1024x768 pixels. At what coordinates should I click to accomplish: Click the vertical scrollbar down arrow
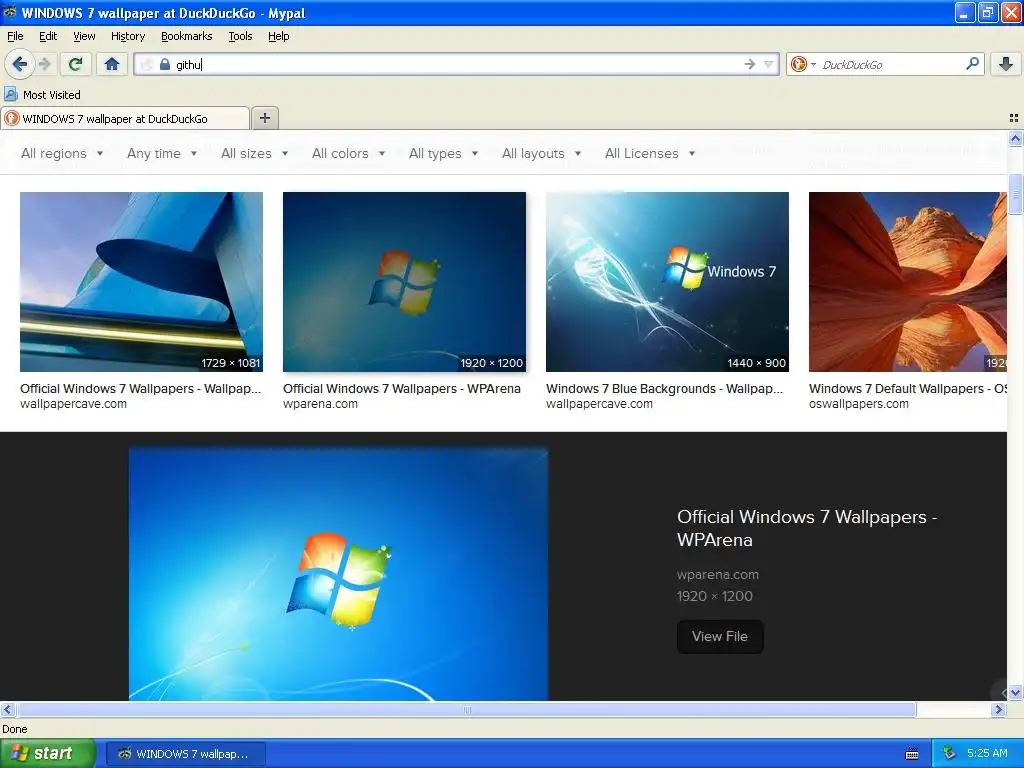tap(1015, 692)
